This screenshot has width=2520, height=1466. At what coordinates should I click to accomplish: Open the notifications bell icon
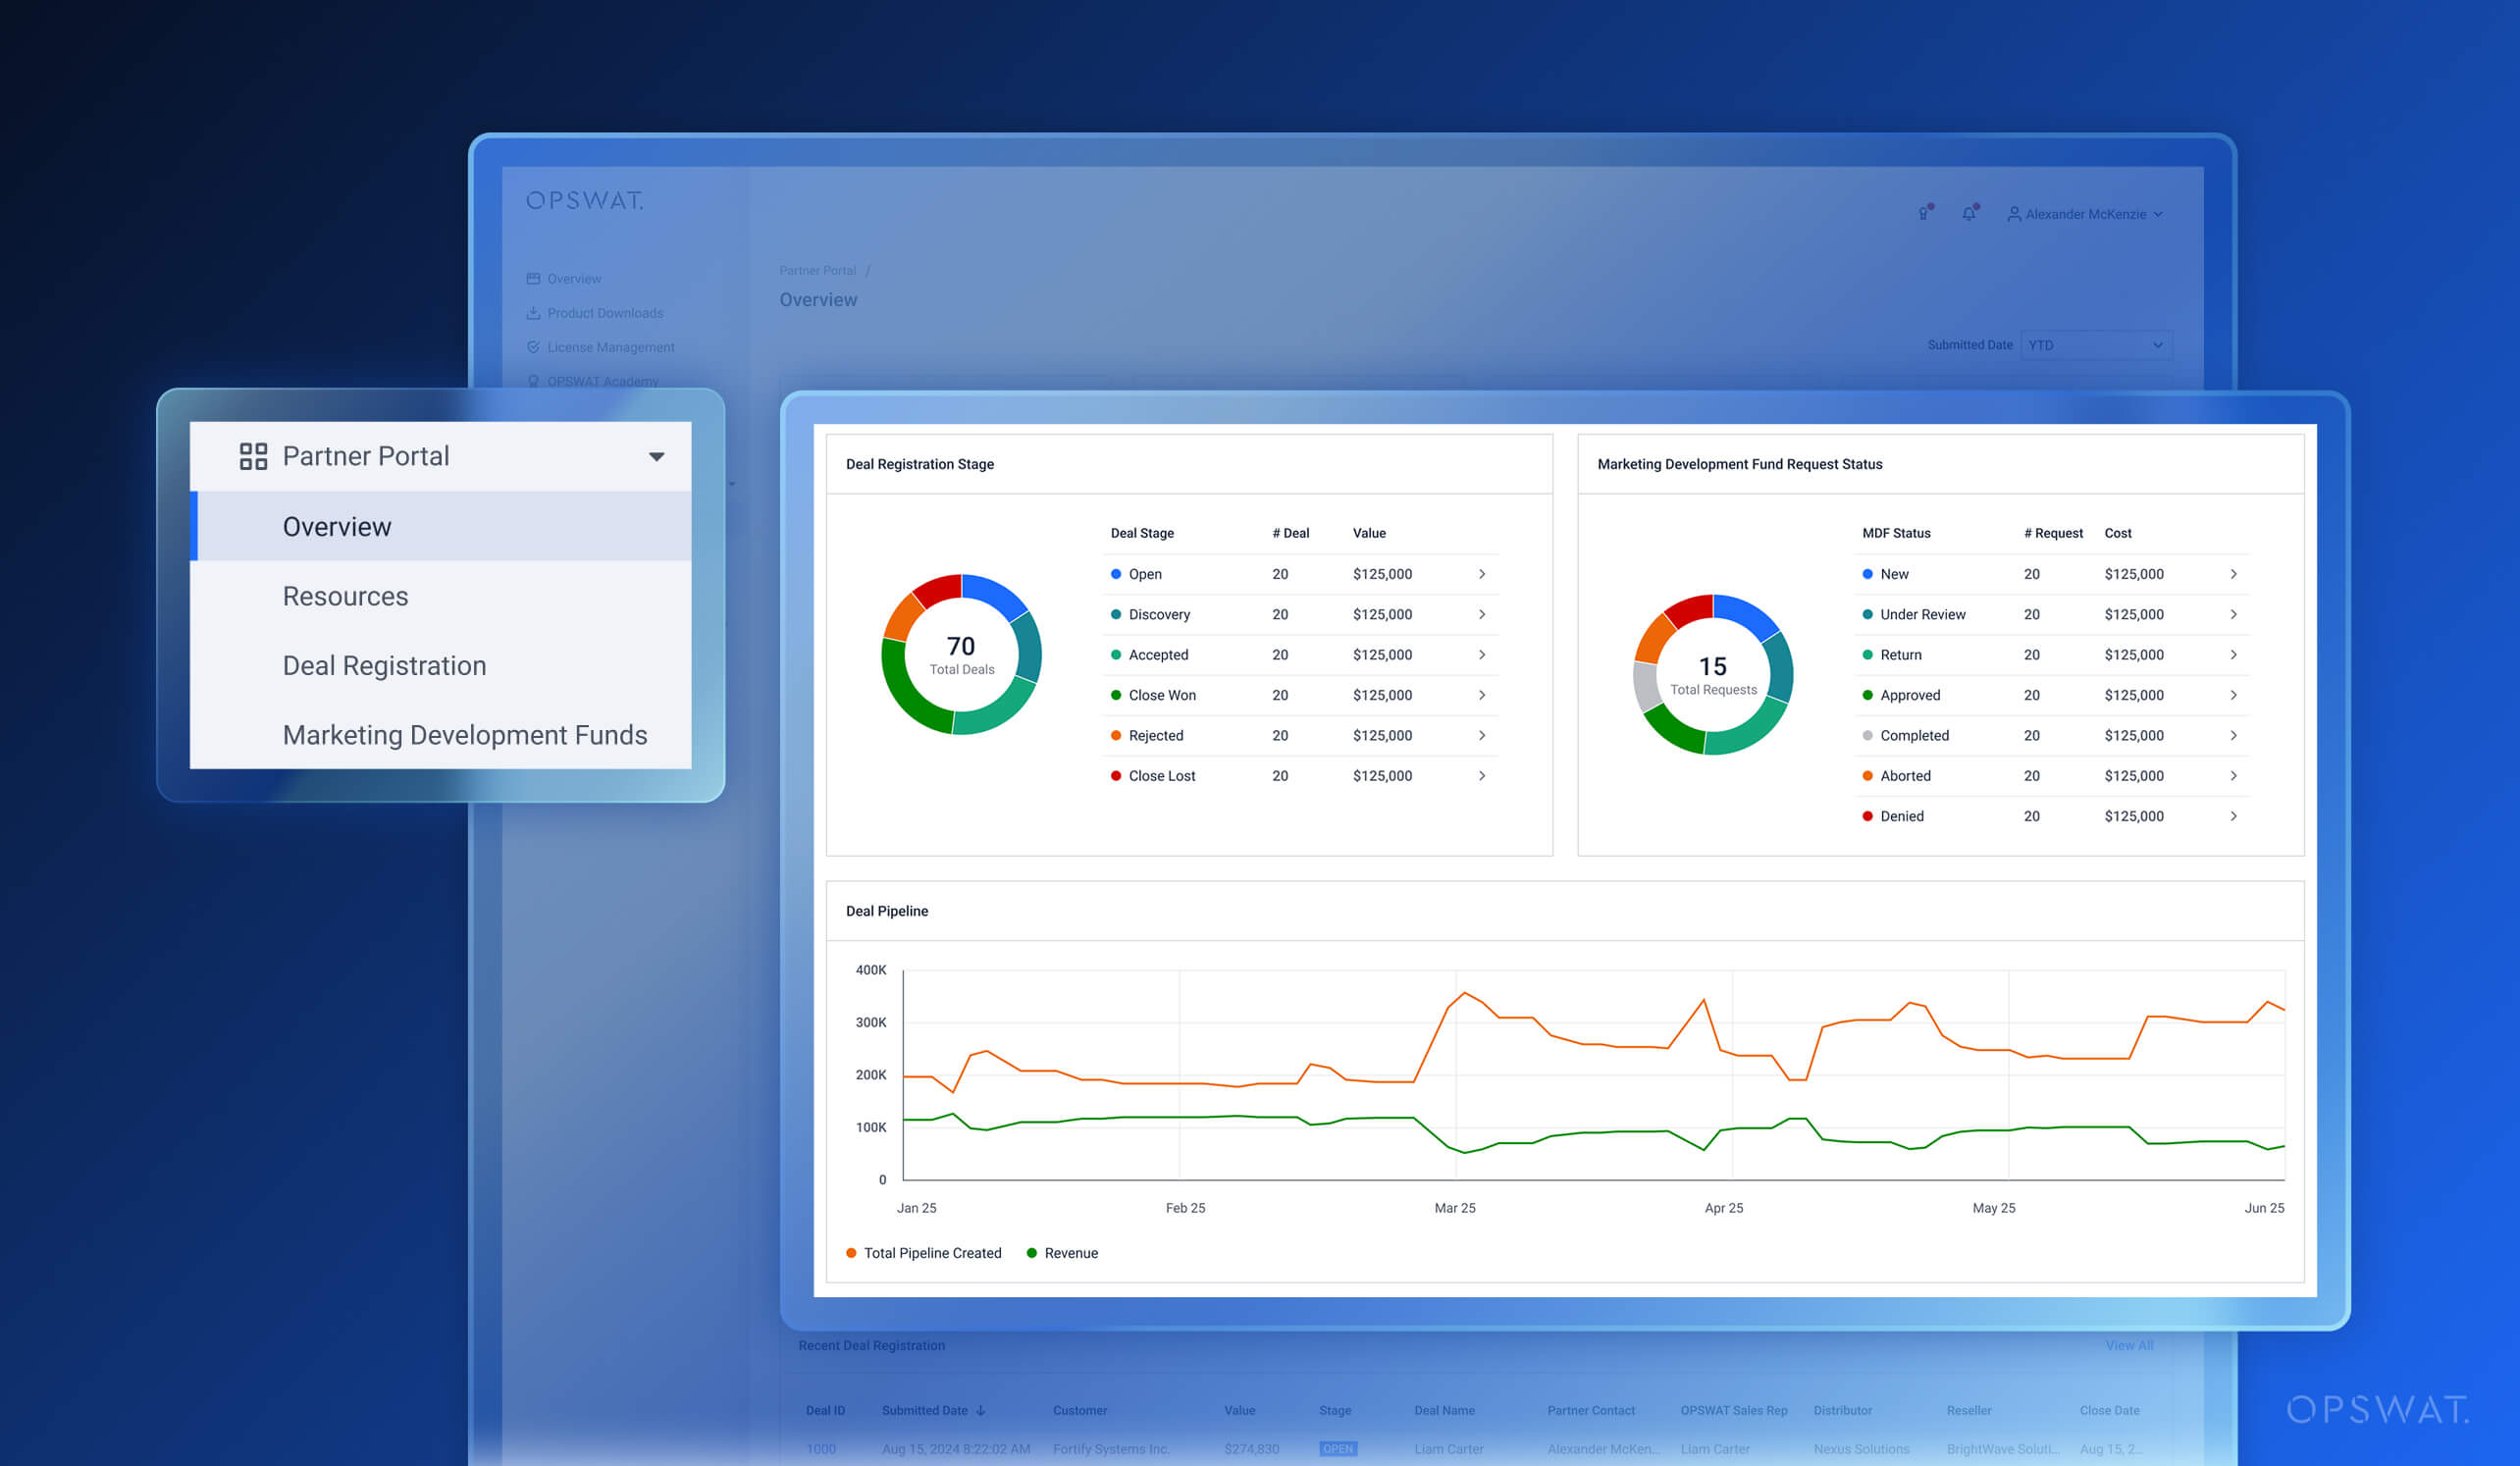click(x=1969, y=213)
